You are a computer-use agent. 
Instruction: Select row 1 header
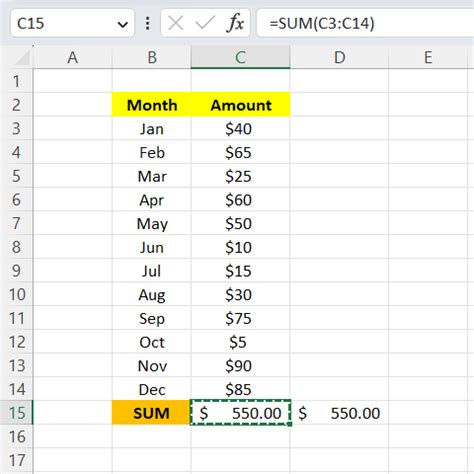coord(17,81)
